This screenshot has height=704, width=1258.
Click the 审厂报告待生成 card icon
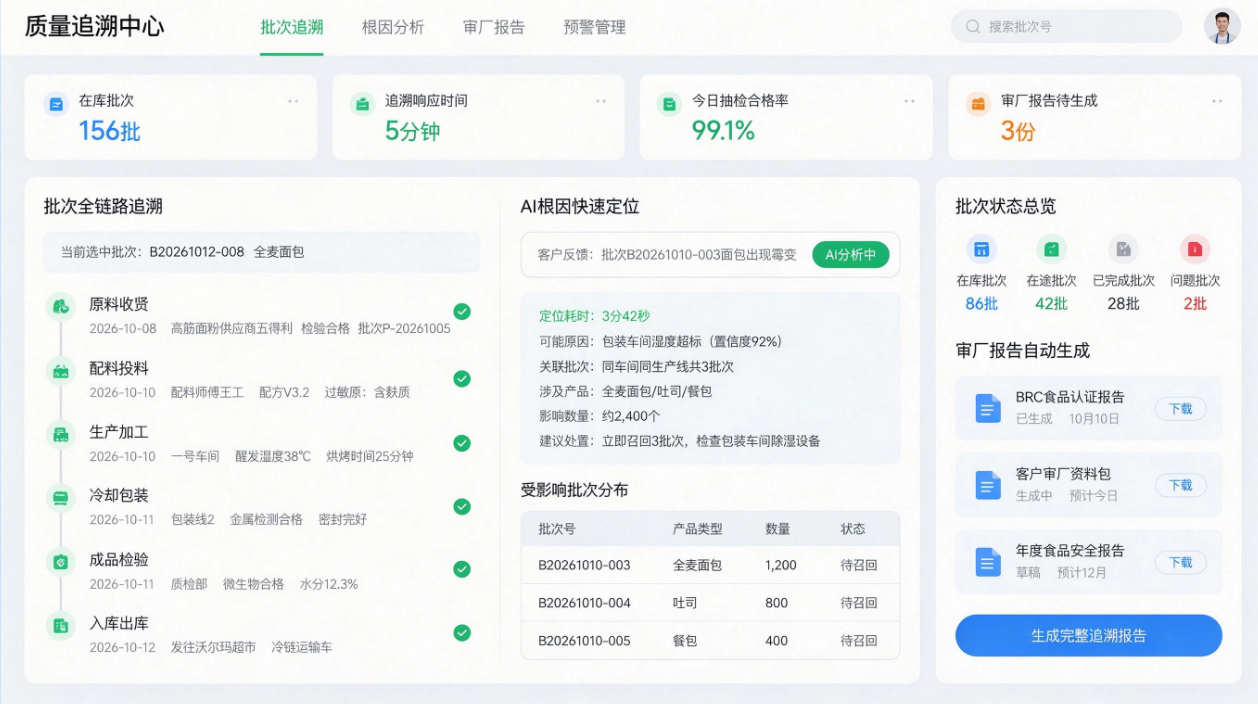coord(978,103)
